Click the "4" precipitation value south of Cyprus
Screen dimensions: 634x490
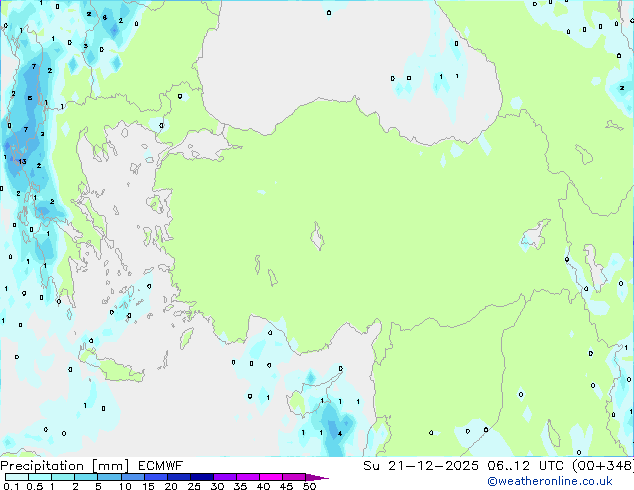pos(340,433)
